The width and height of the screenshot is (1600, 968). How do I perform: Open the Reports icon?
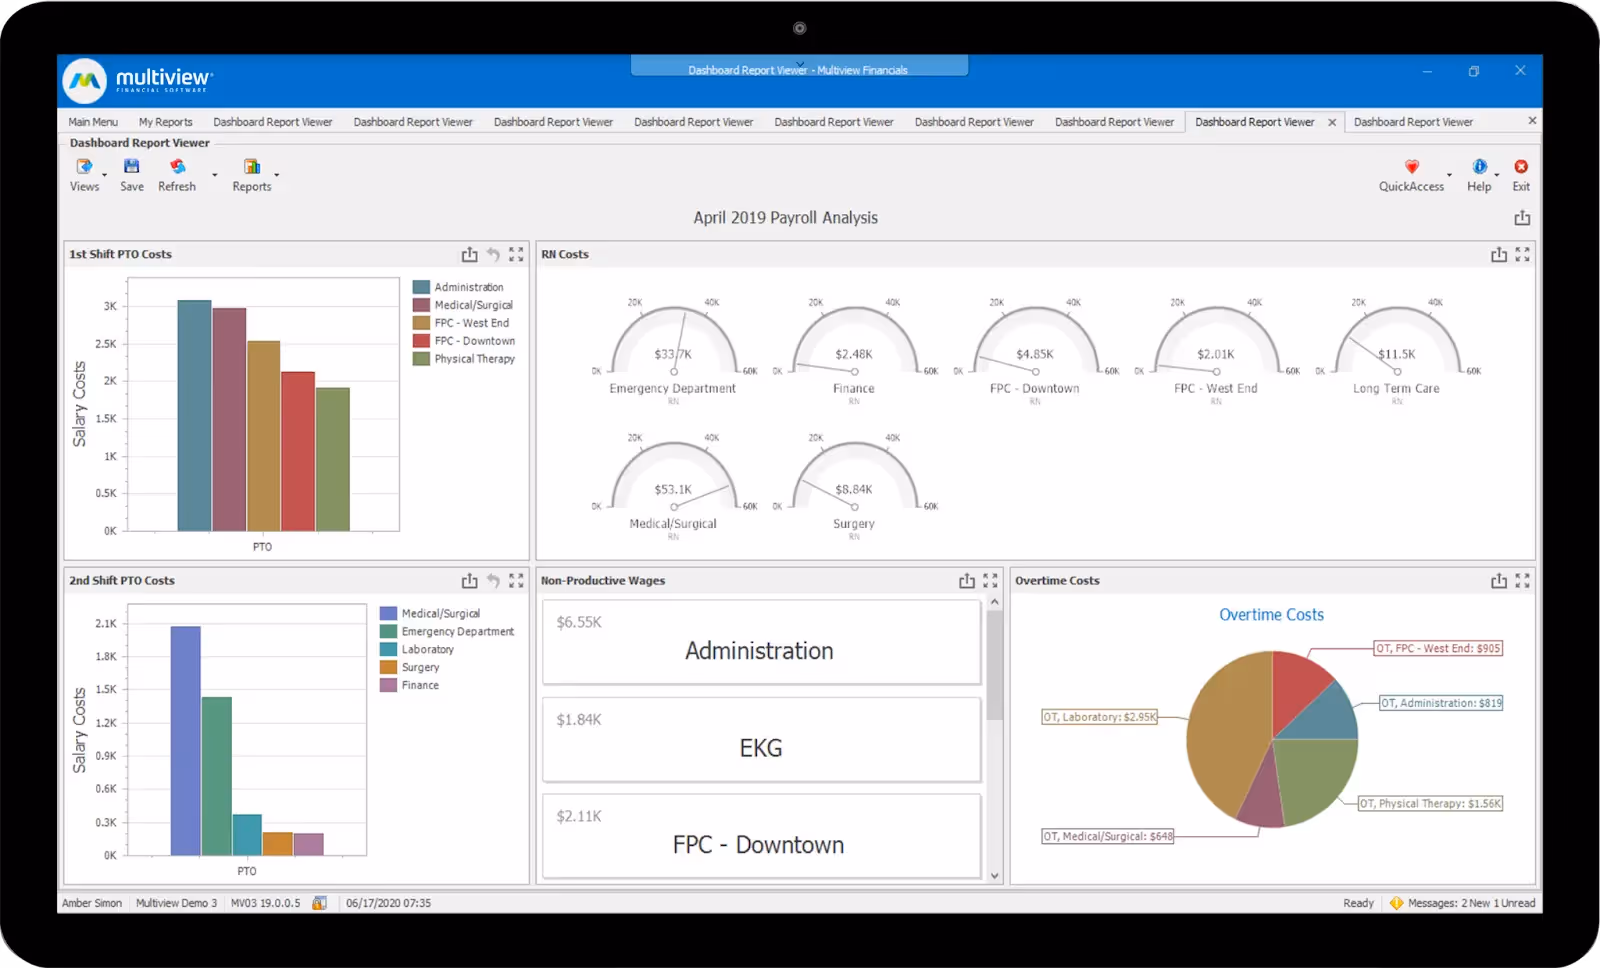pos(253,166)
